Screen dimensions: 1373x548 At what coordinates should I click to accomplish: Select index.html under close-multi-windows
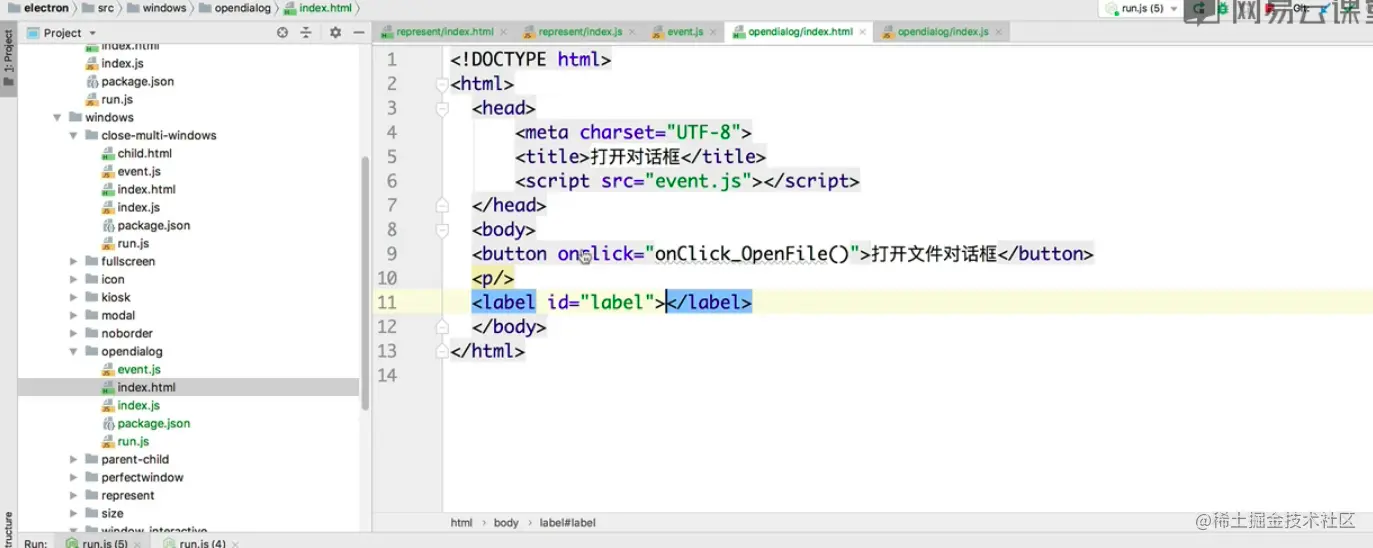[x=146, y=189]
